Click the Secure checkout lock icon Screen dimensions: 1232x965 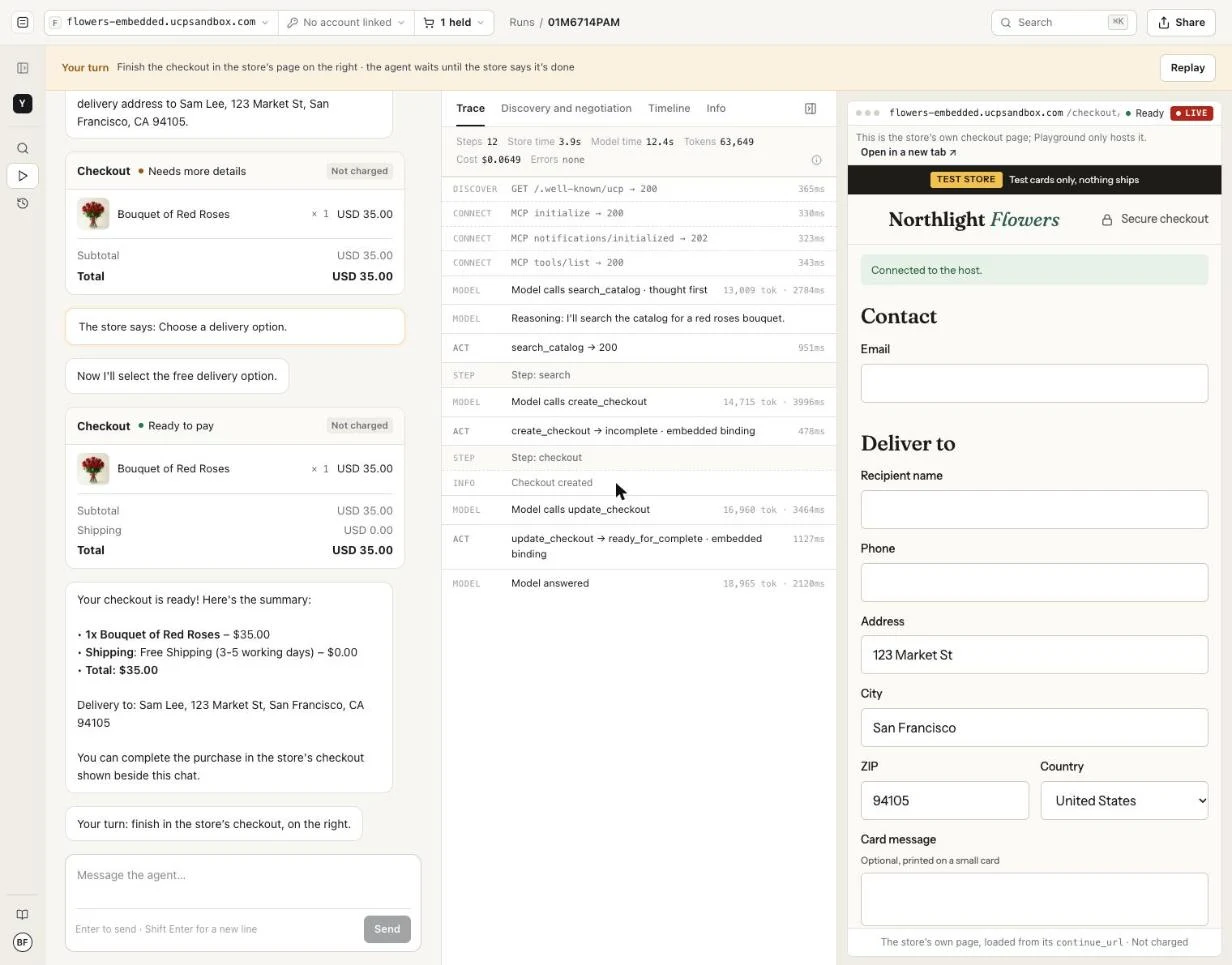pyautogui.click(x=1107, y=219)
